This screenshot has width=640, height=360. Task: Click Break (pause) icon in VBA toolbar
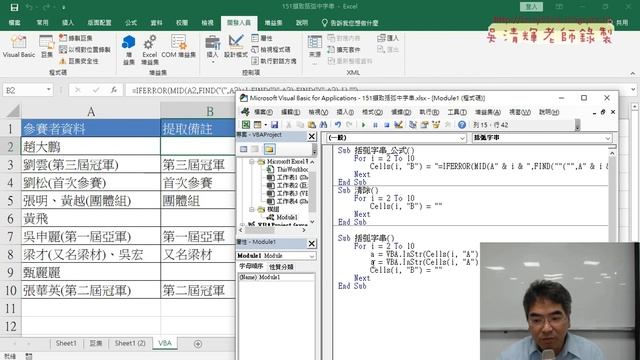375,124
